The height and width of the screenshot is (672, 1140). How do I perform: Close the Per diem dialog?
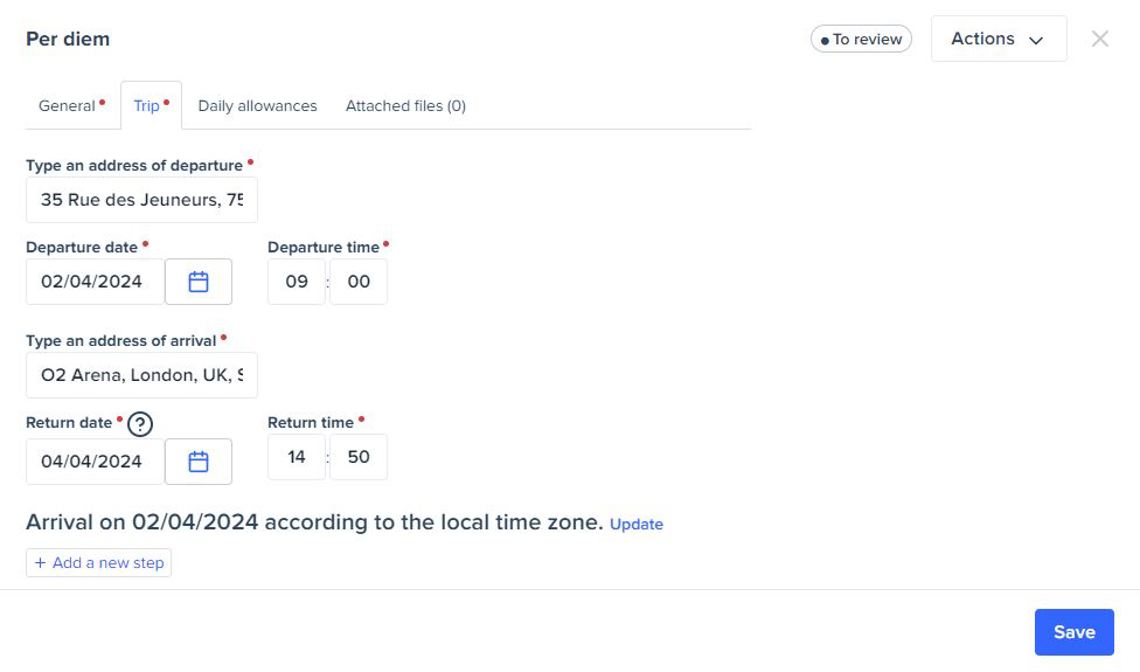1100,39
